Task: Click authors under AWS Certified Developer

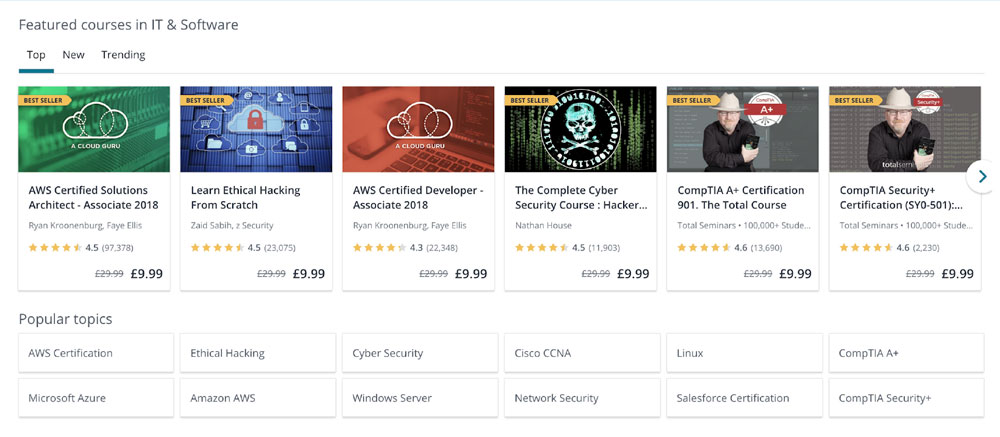Action: 409,225
